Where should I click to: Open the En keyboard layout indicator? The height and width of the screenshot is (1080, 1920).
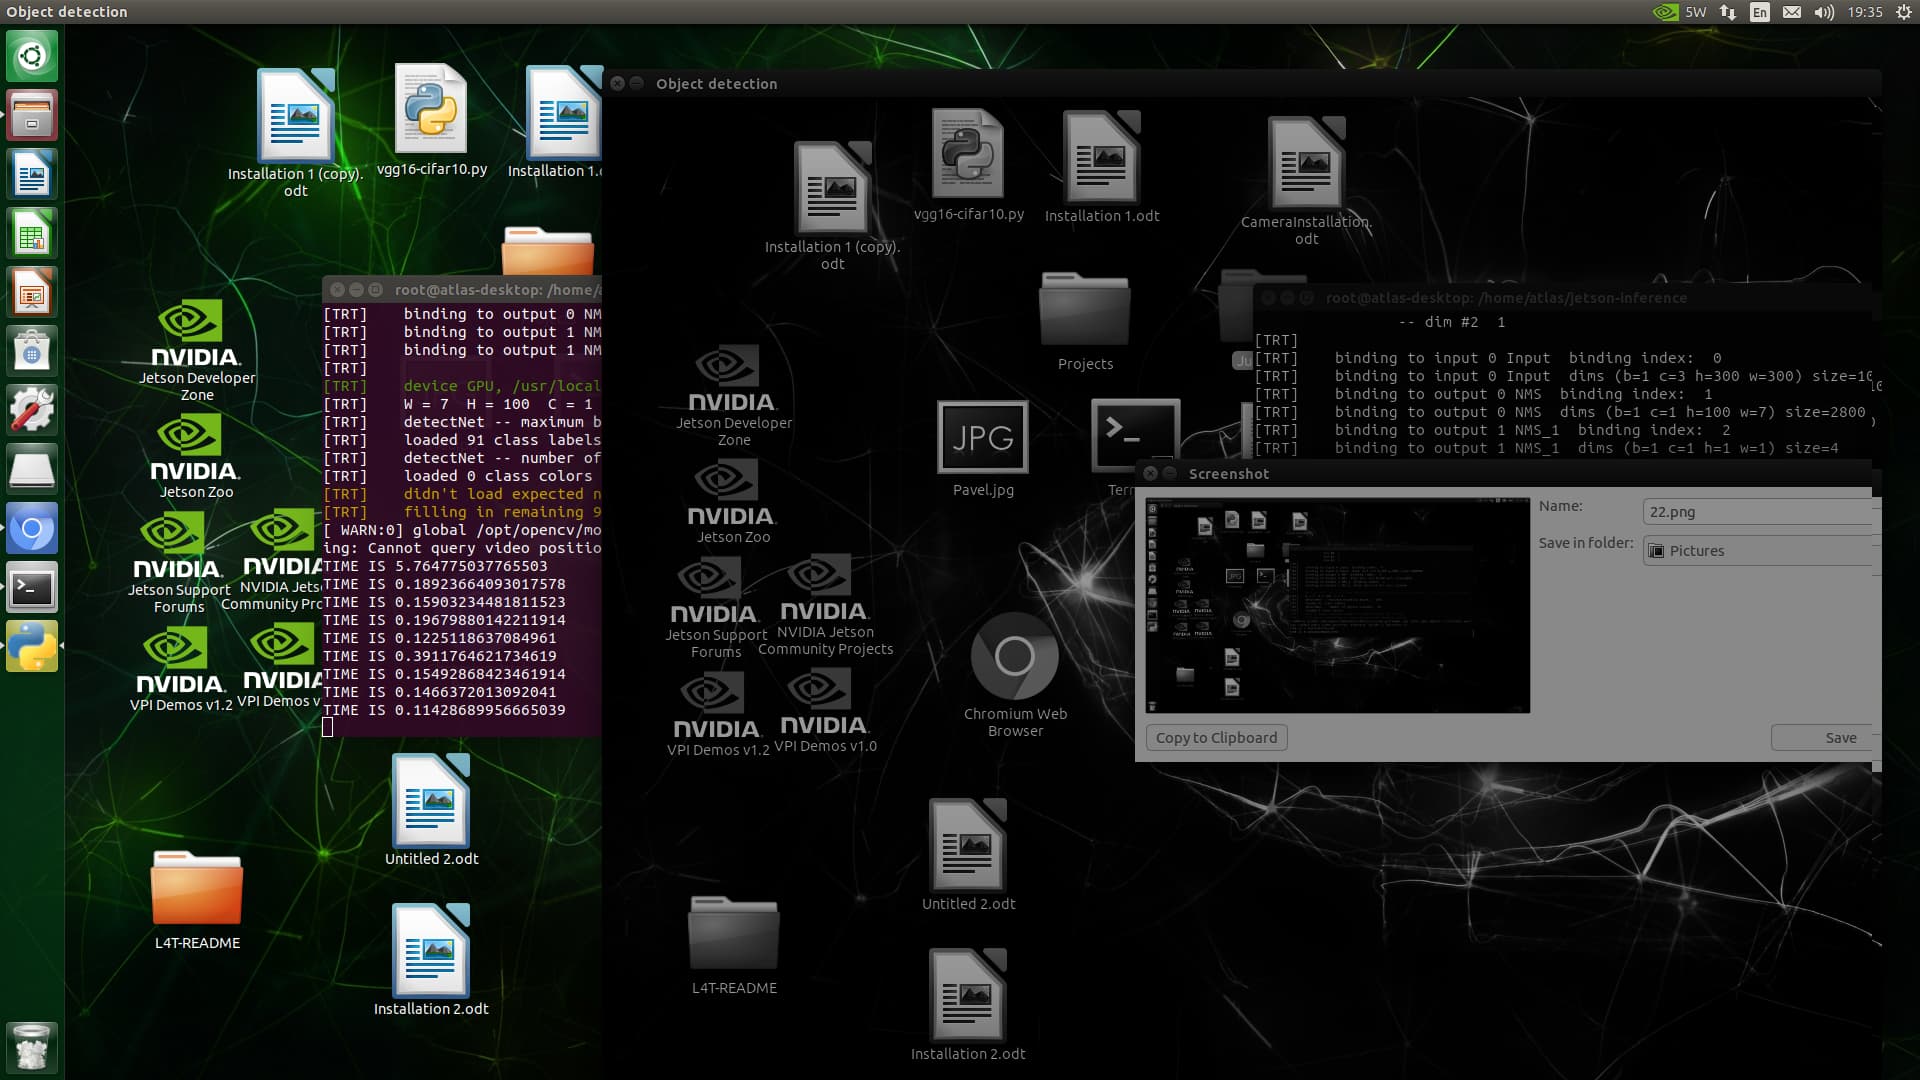coord(1760,12)
